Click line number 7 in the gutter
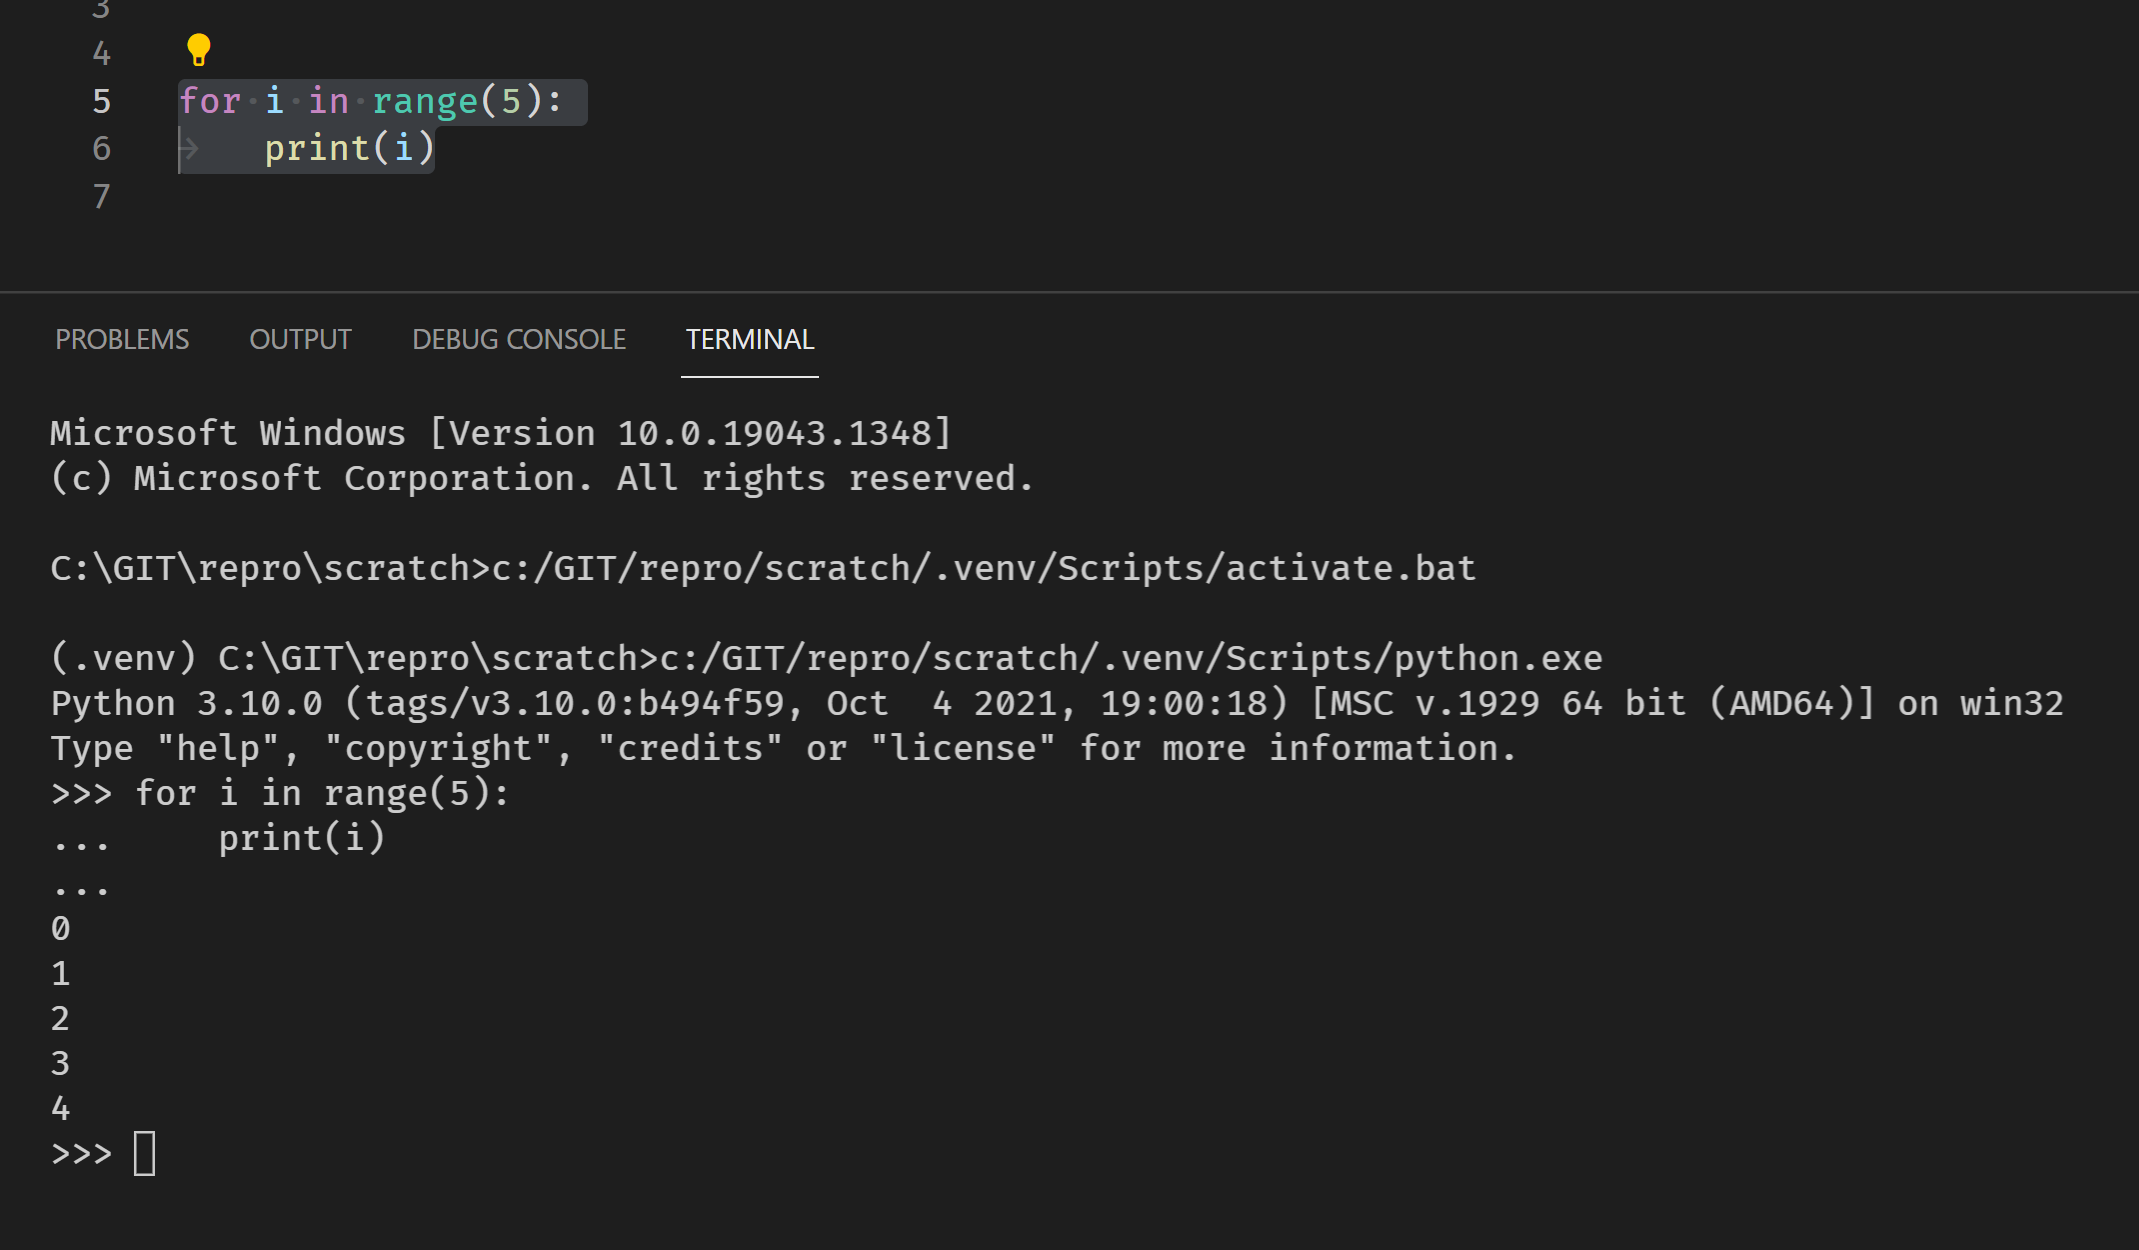 [101, 196]
